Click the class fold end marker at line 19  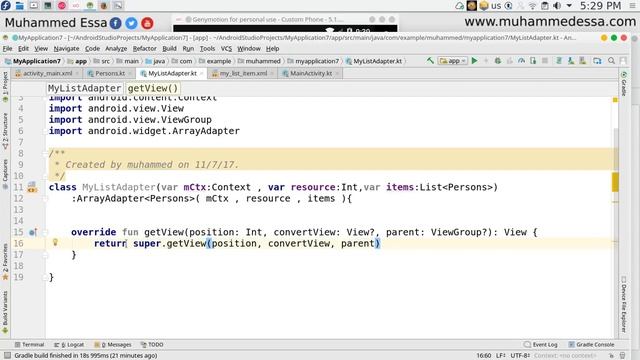[45, 278]
